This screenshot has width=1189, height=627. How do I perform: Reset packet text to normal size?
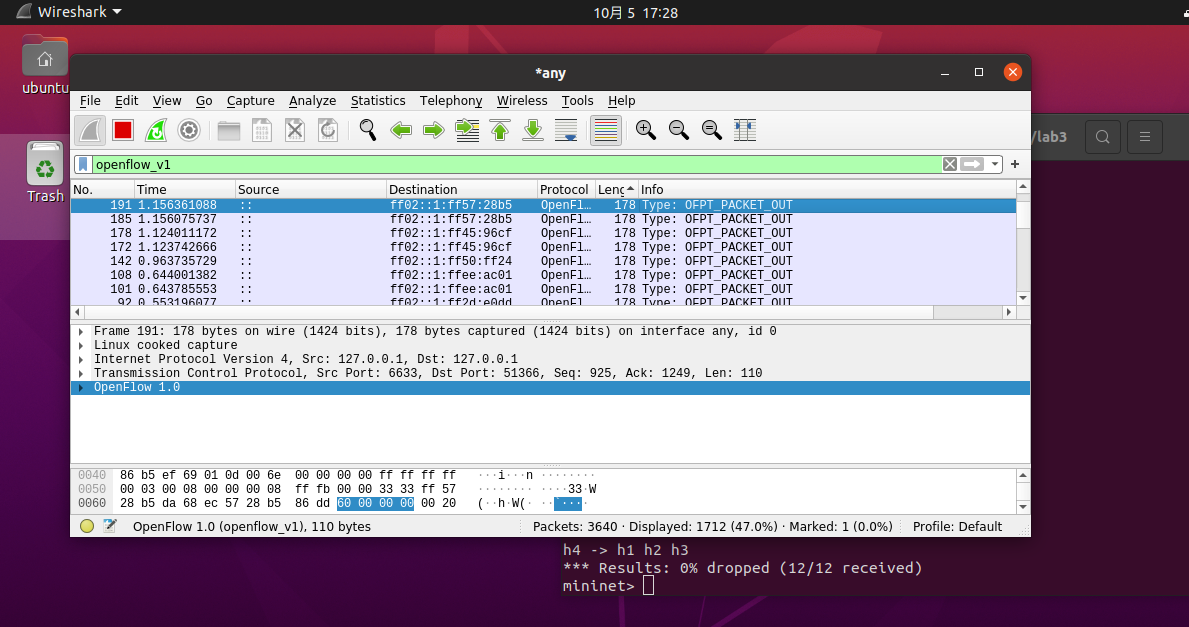coord(711,130)
